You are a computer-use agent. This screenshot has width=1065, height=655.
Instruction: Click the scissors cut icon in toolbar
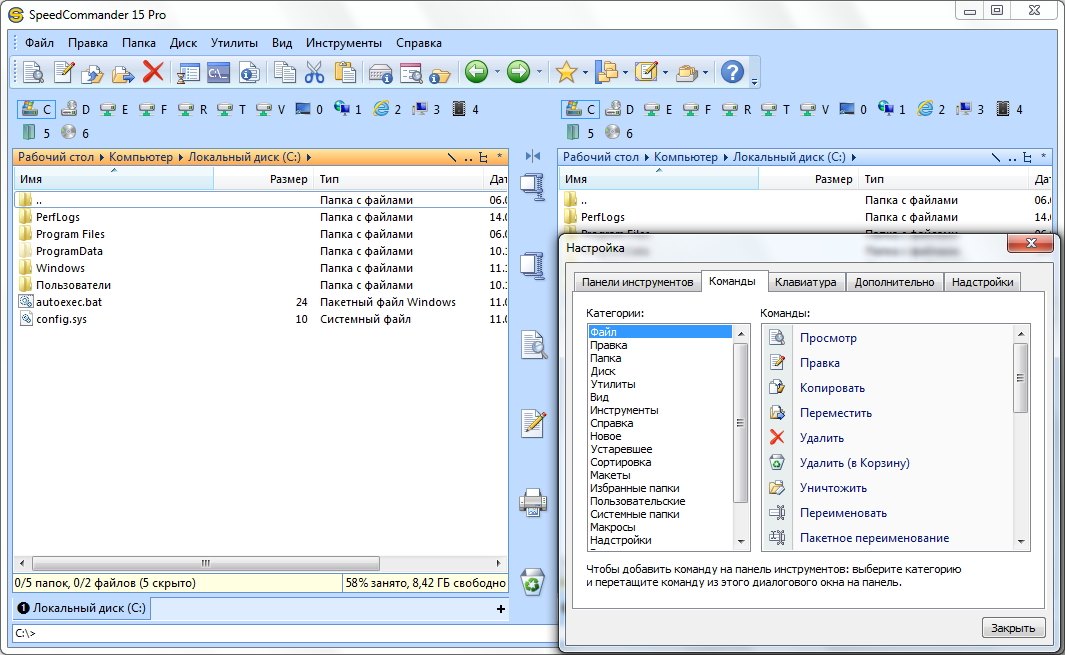tap(314, 72)
